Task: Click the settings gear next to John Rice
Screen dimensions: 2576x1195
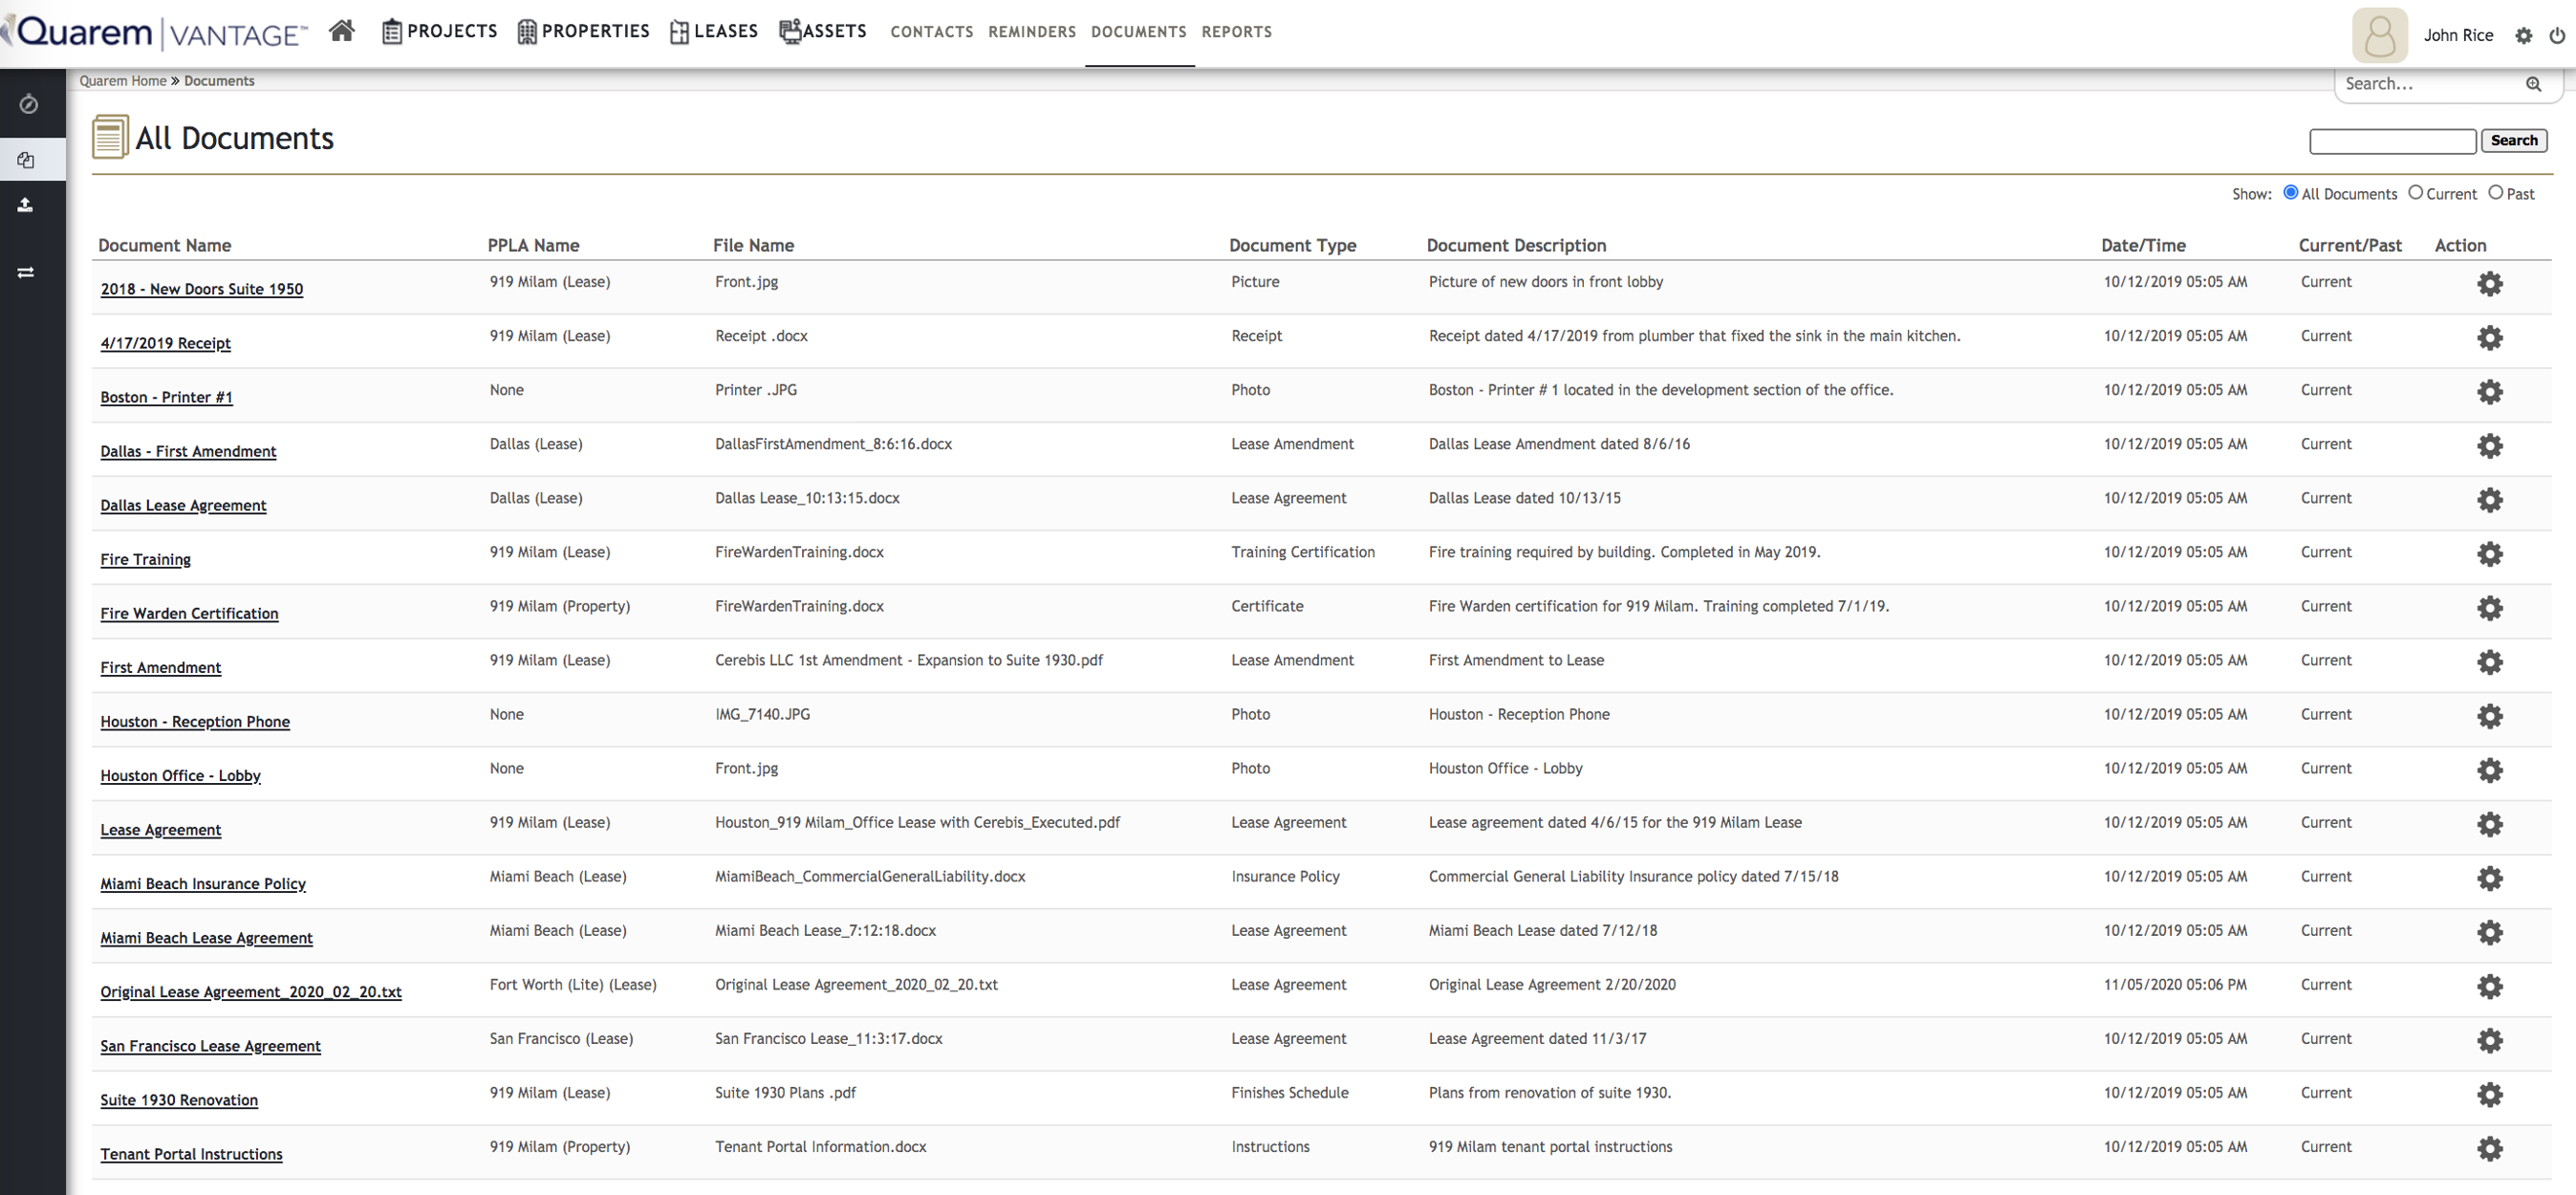Action: [x=2524, y=35]
